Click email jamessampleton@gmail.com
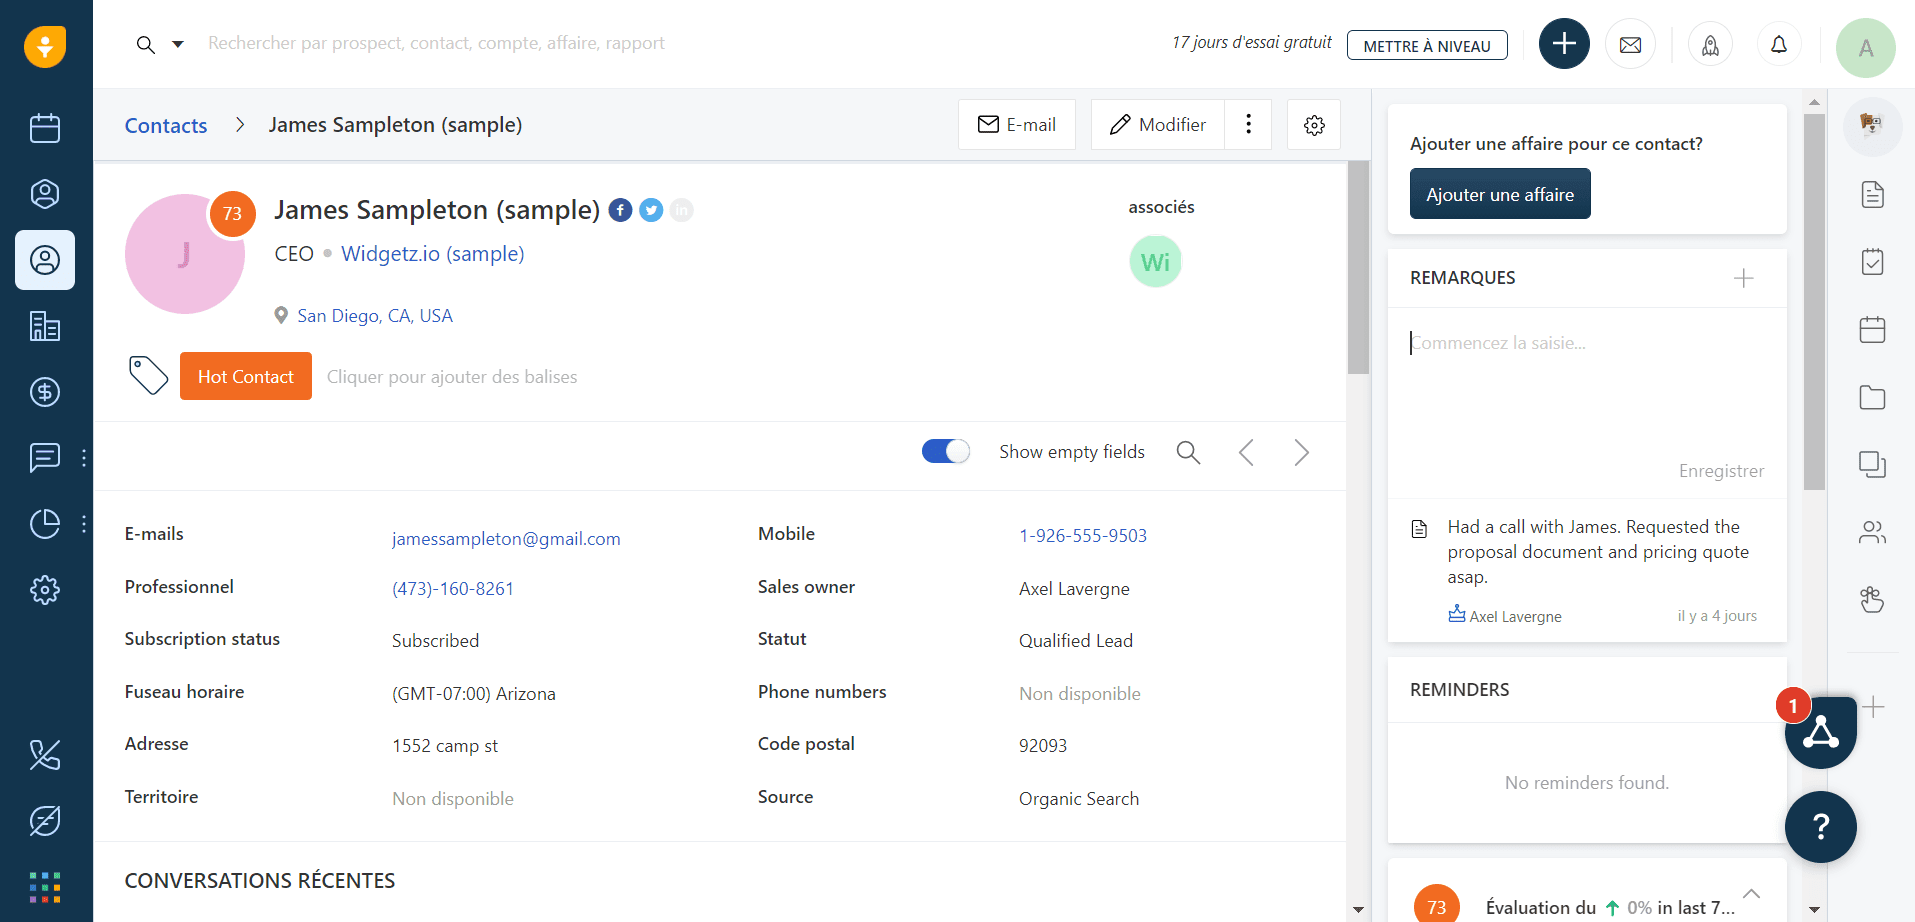The height and width of the screenshot is (922, 1915). coord(506,539)
